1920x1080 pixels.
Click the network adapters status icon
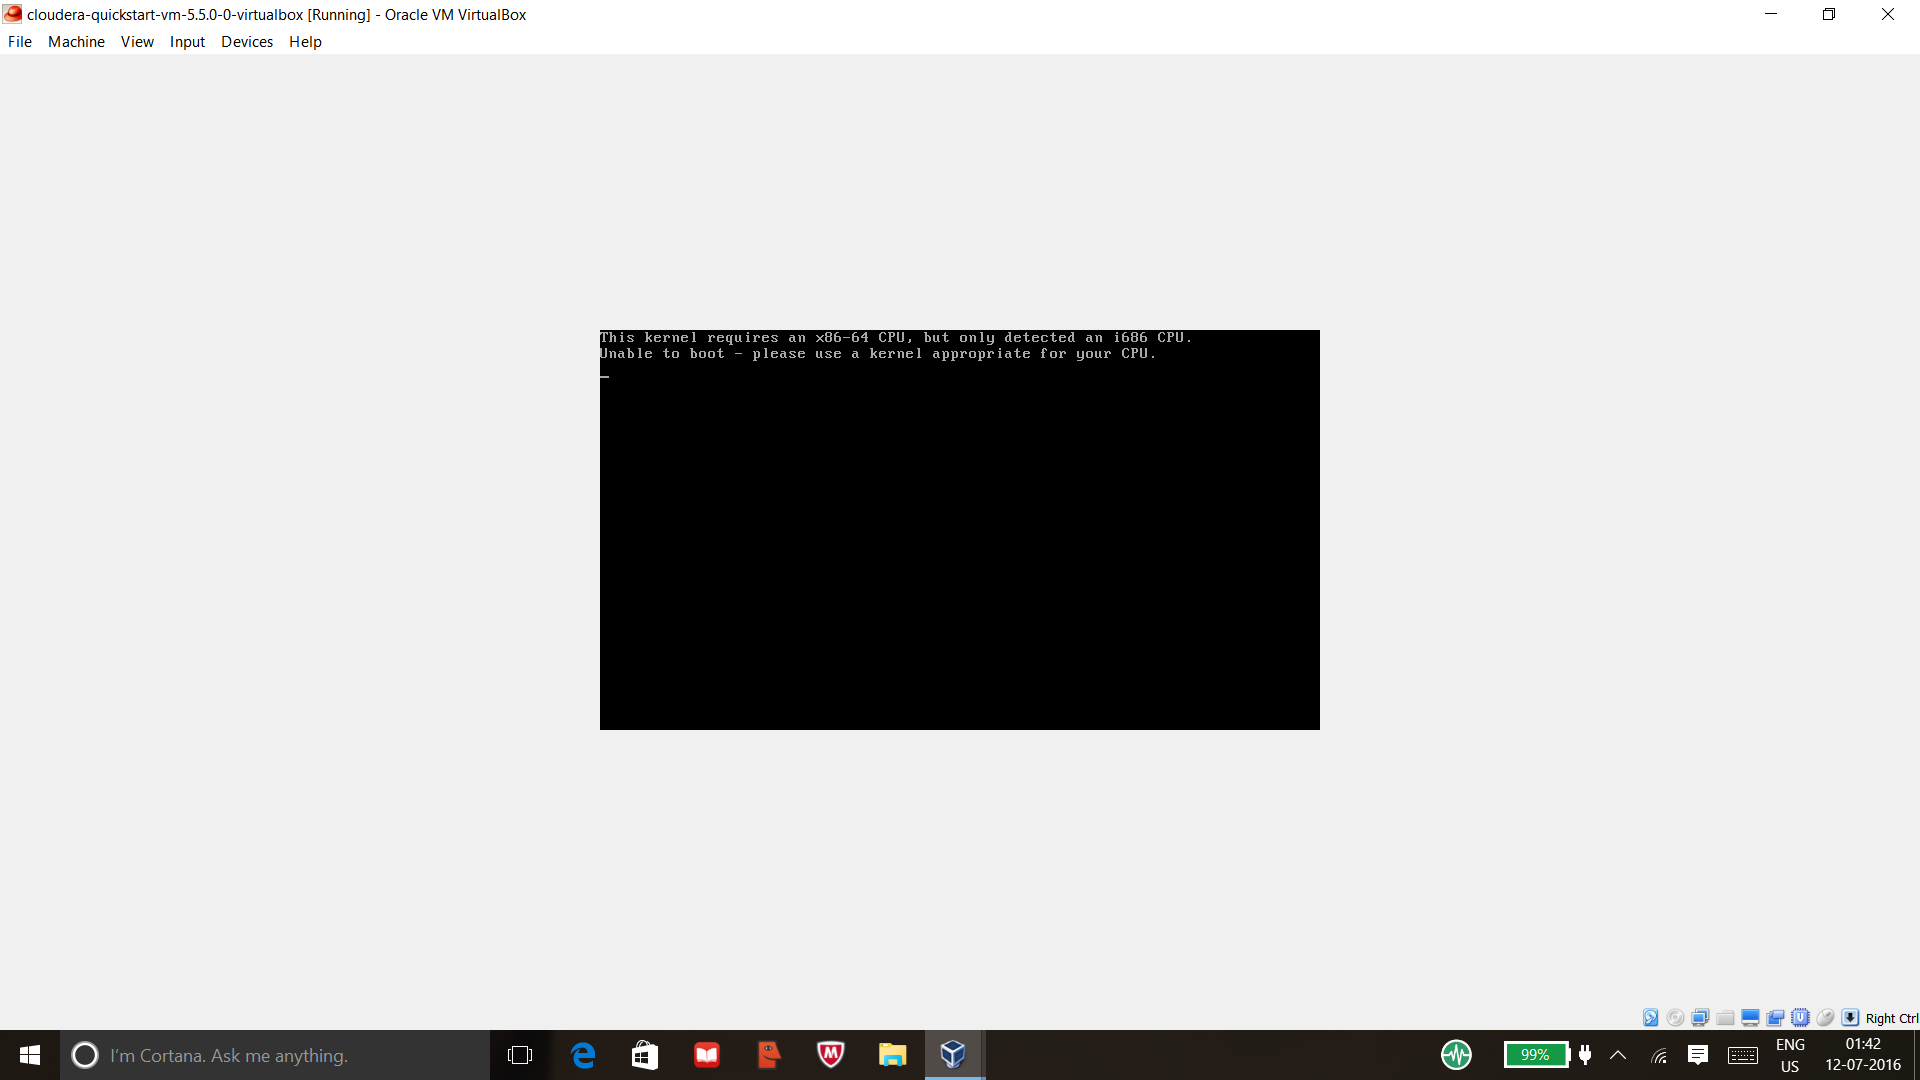click(x=1700, y=1017)
